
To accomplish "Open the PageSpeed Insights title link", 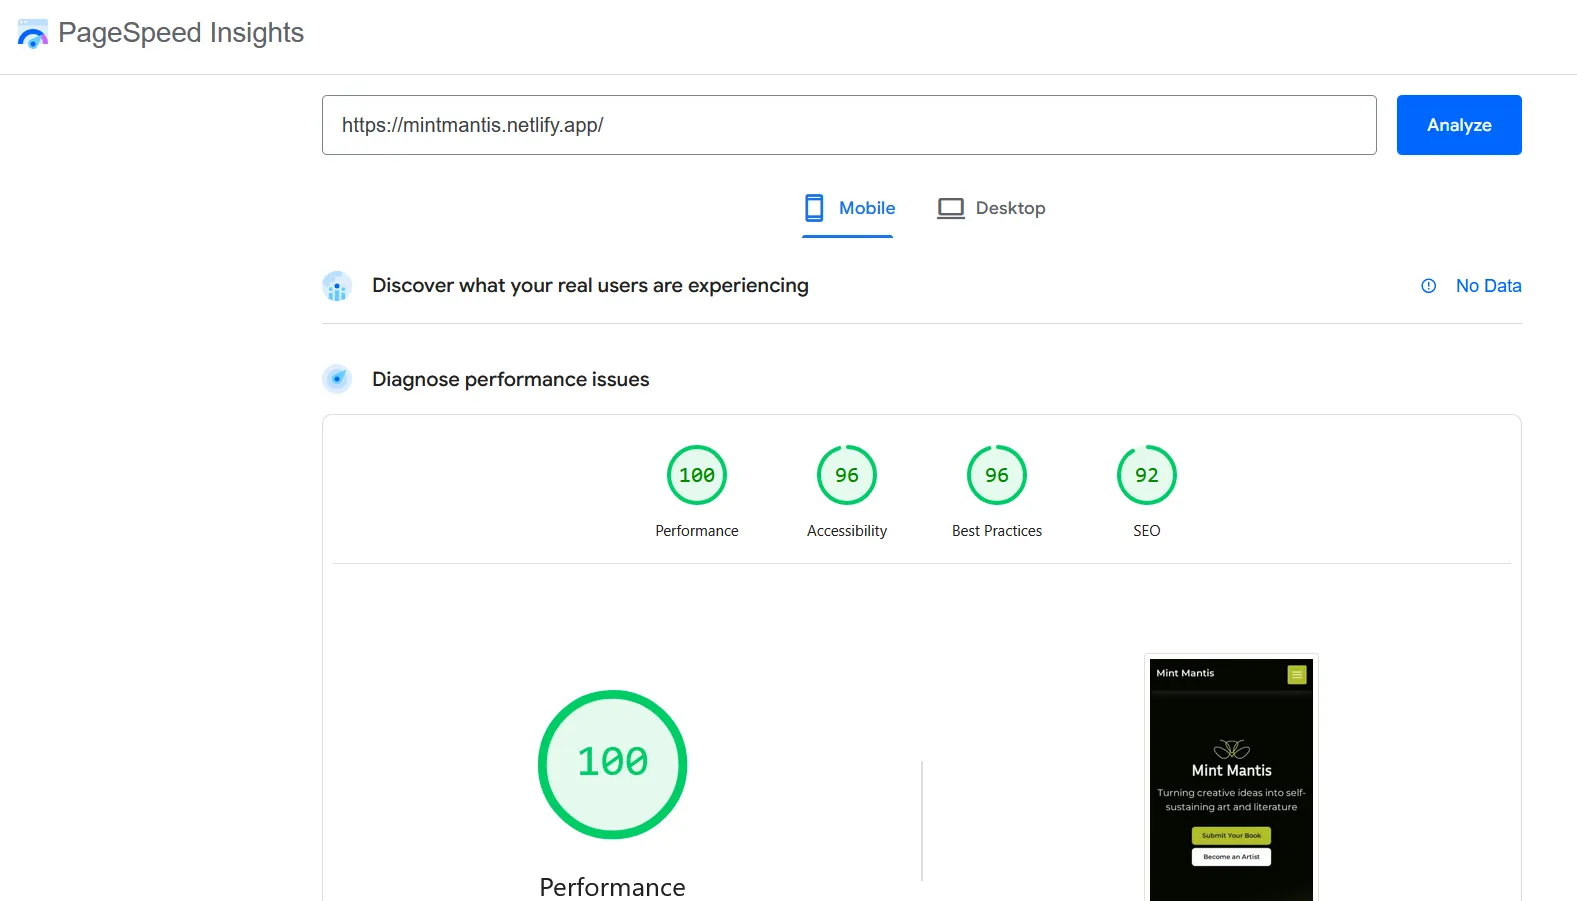I will pos(181,33).
